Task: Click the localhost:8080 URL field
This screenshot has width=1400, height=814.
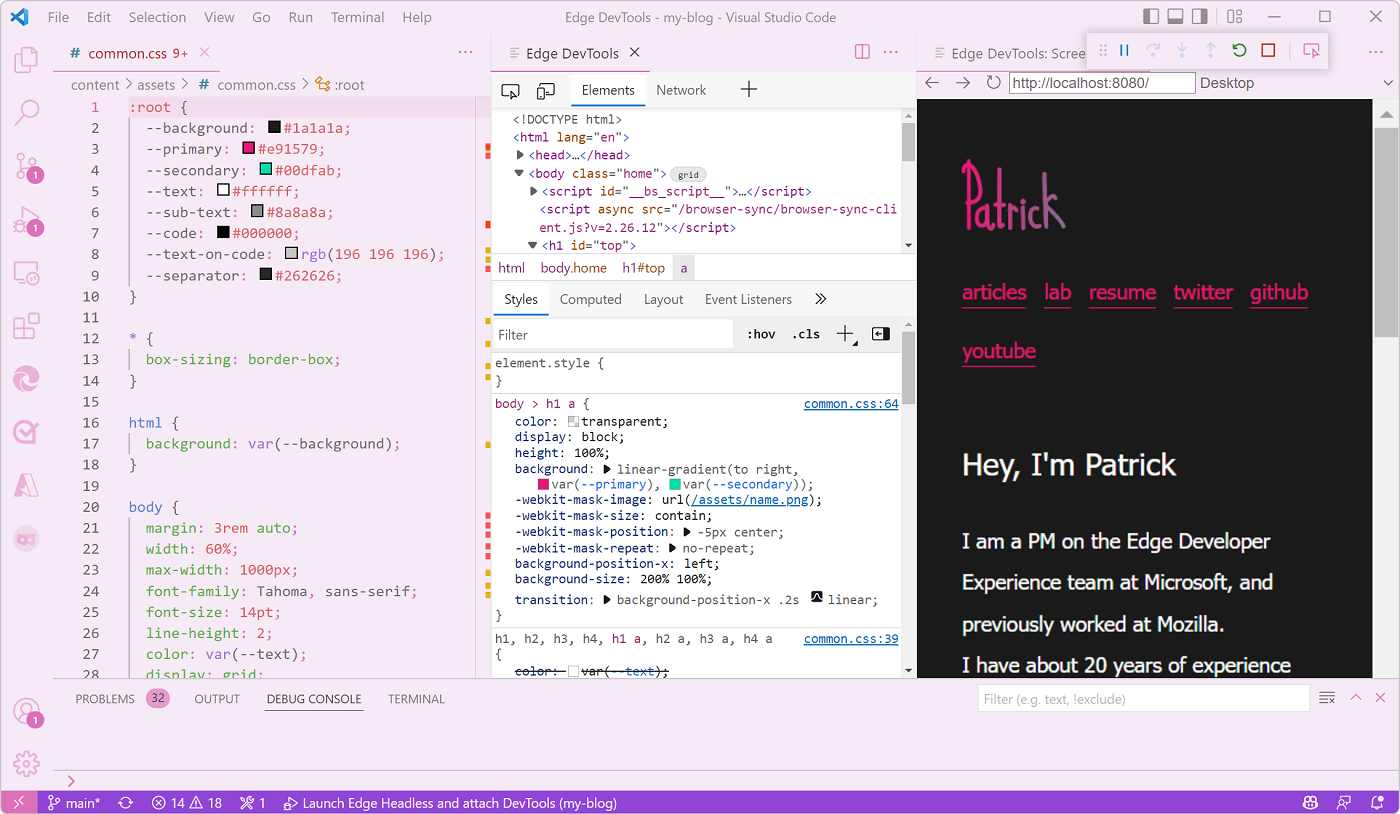Action: point(1102,83)
